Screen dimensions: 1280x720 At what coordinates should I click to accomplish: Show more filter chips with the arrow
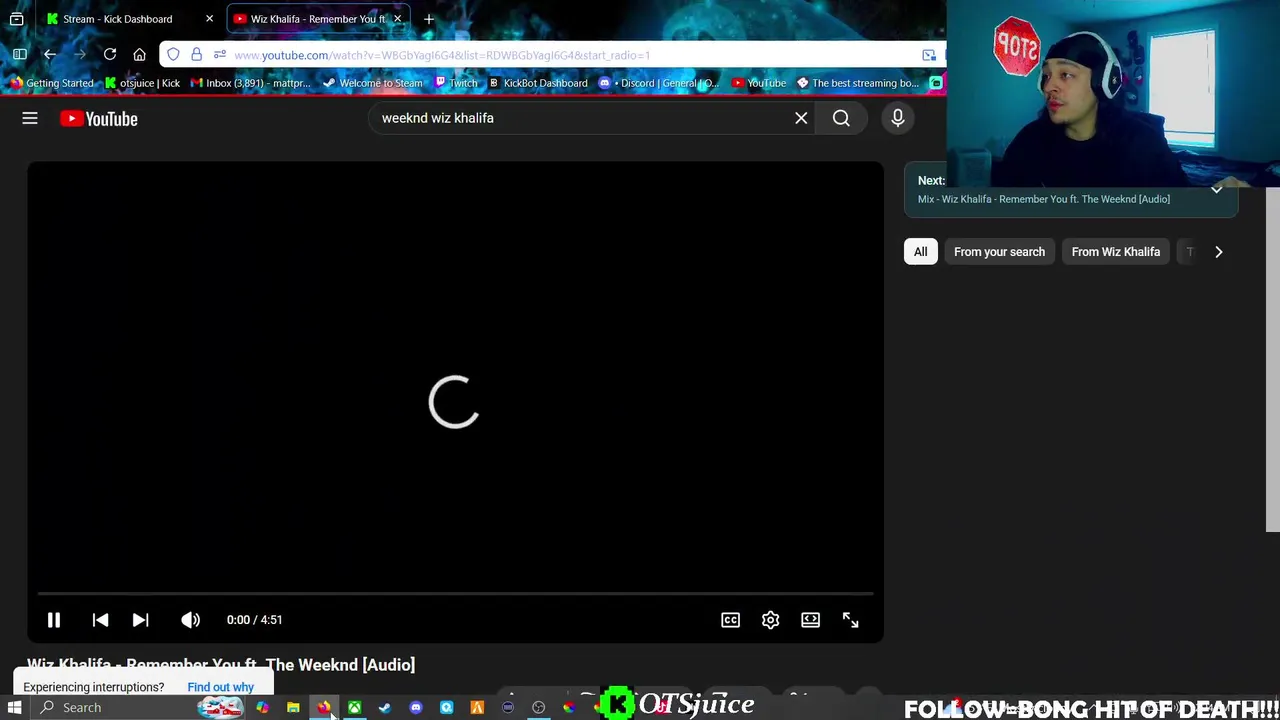point(1218,252)
